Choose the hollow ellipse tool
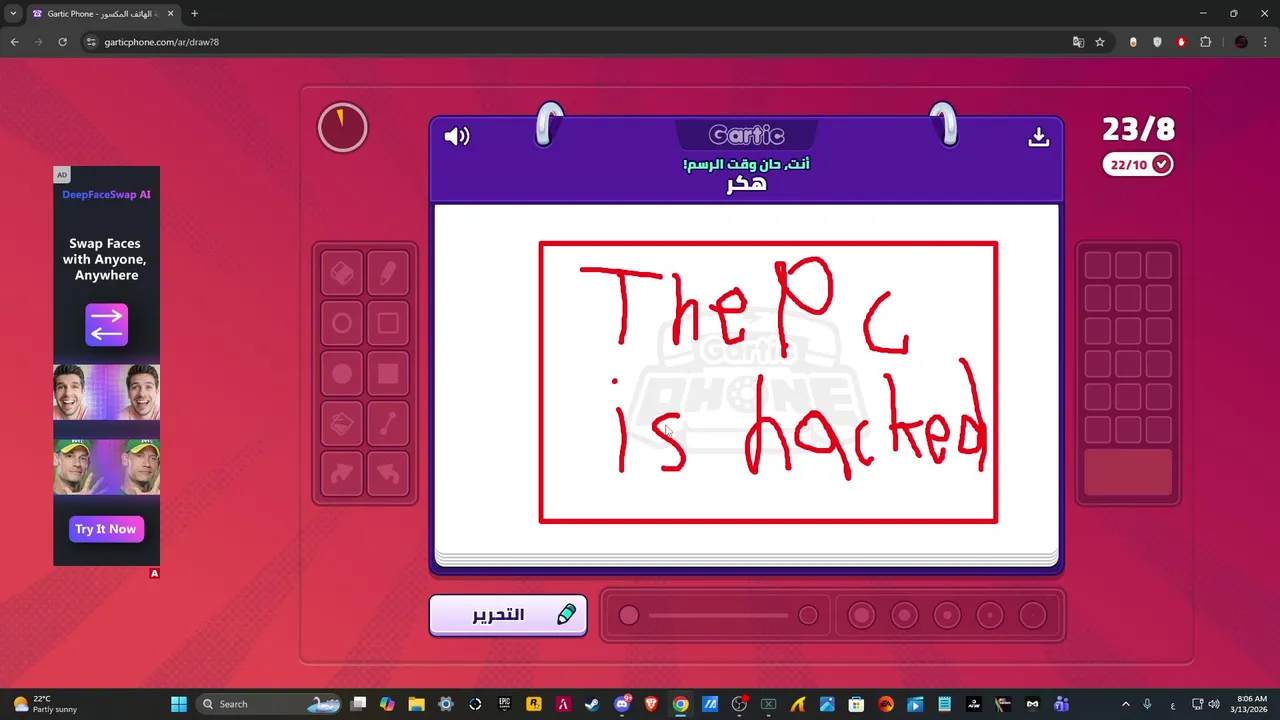1280x720 pixels. click(342, 324)
